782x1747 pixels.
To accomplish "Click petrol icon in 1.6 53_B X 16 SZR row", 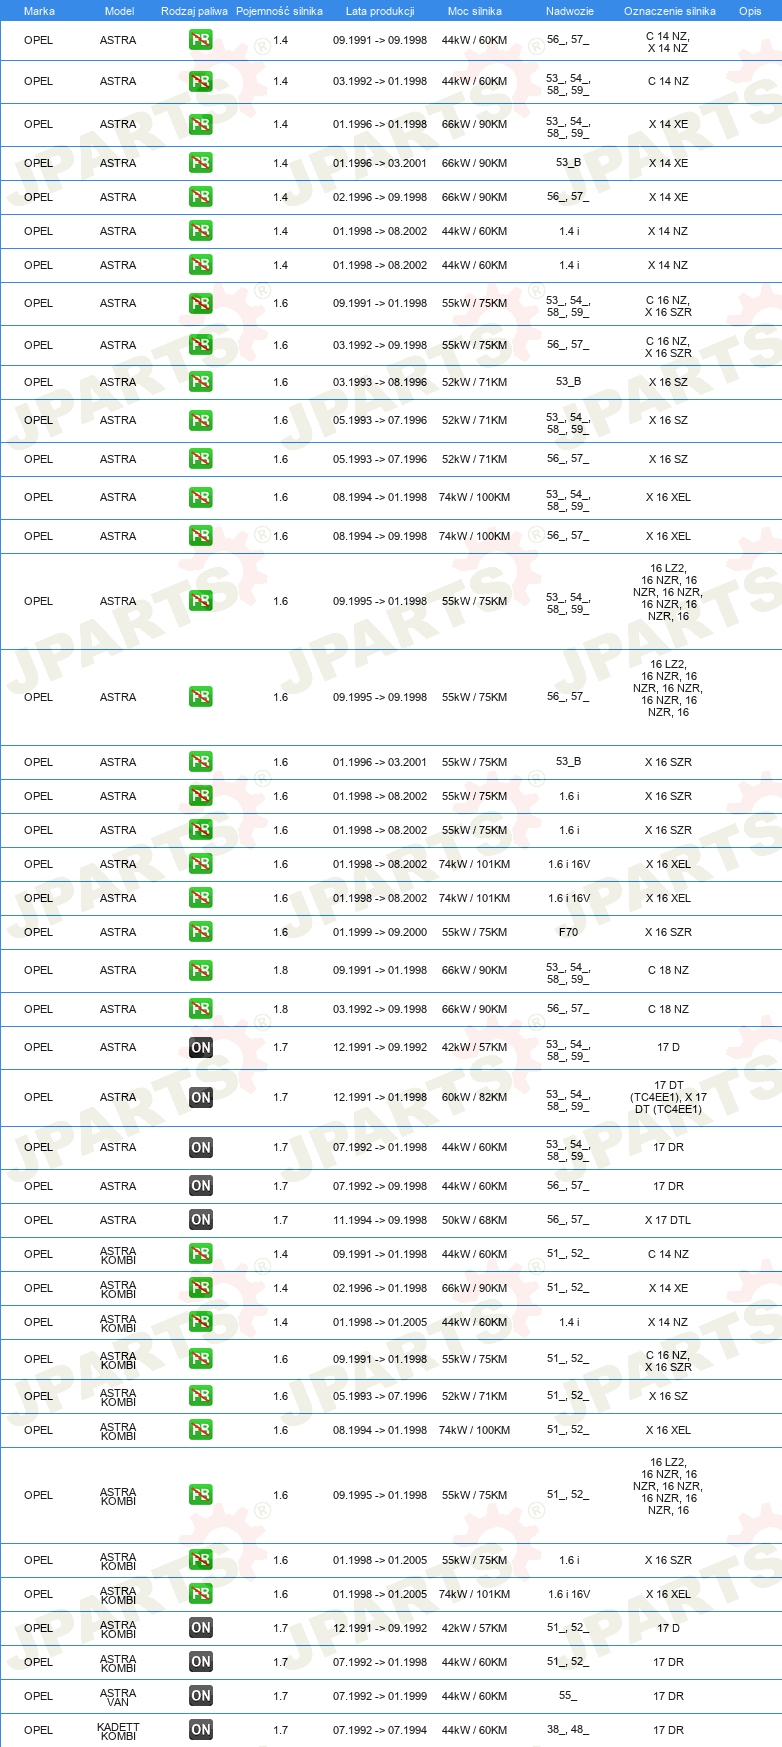I will 201,762.
